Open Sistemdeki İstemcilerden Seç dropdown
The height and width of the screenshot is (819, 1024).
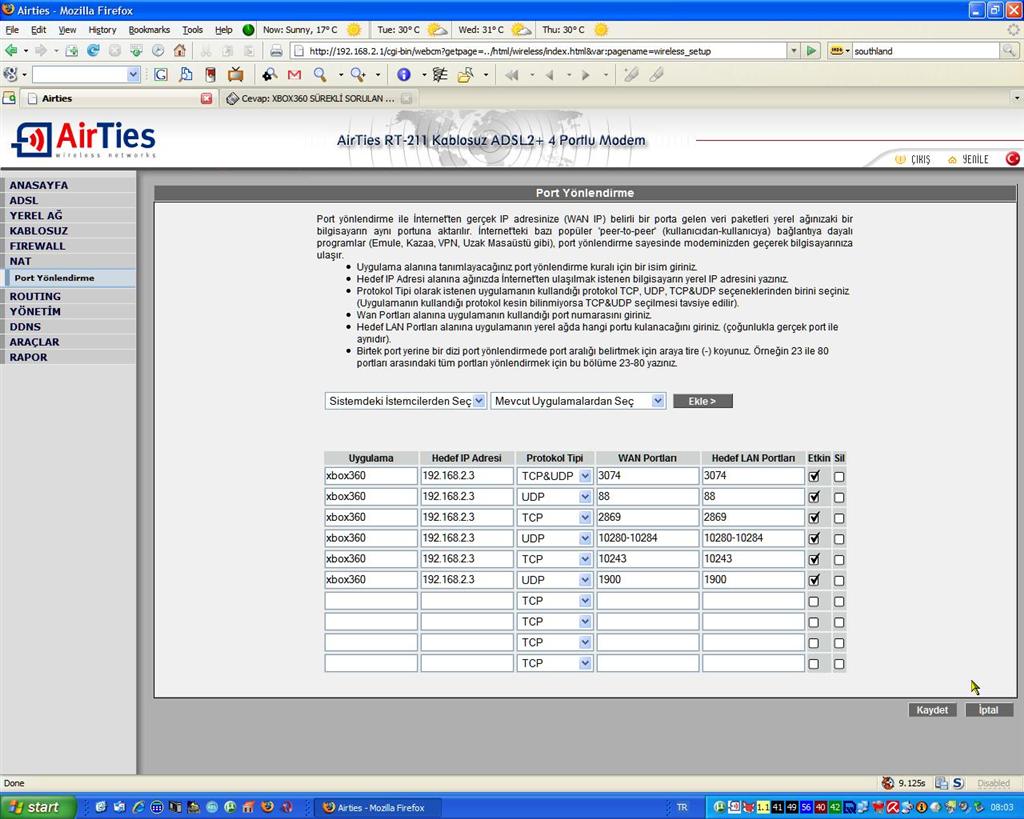pyautogui.click(x=406, y=401)
